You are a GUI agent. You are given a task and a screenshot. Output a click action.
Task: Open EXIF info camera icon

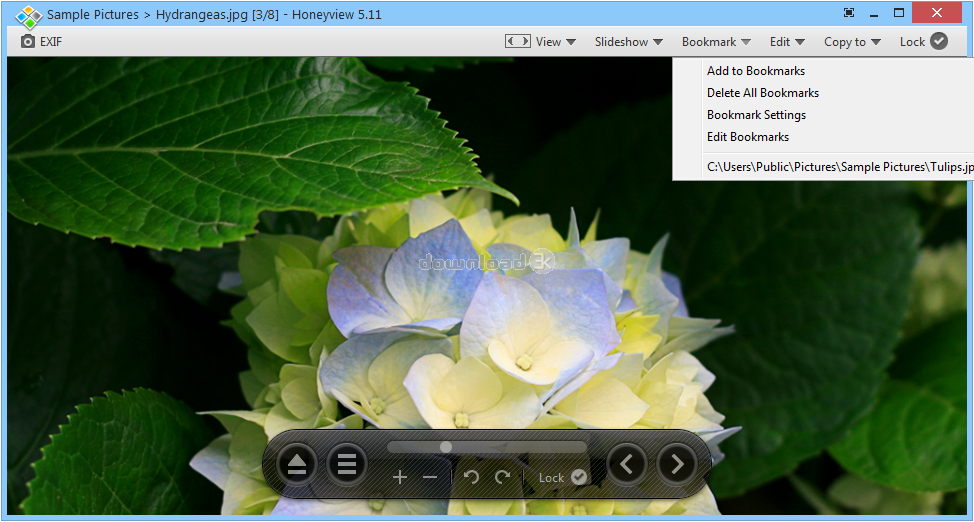click(28, 42)
